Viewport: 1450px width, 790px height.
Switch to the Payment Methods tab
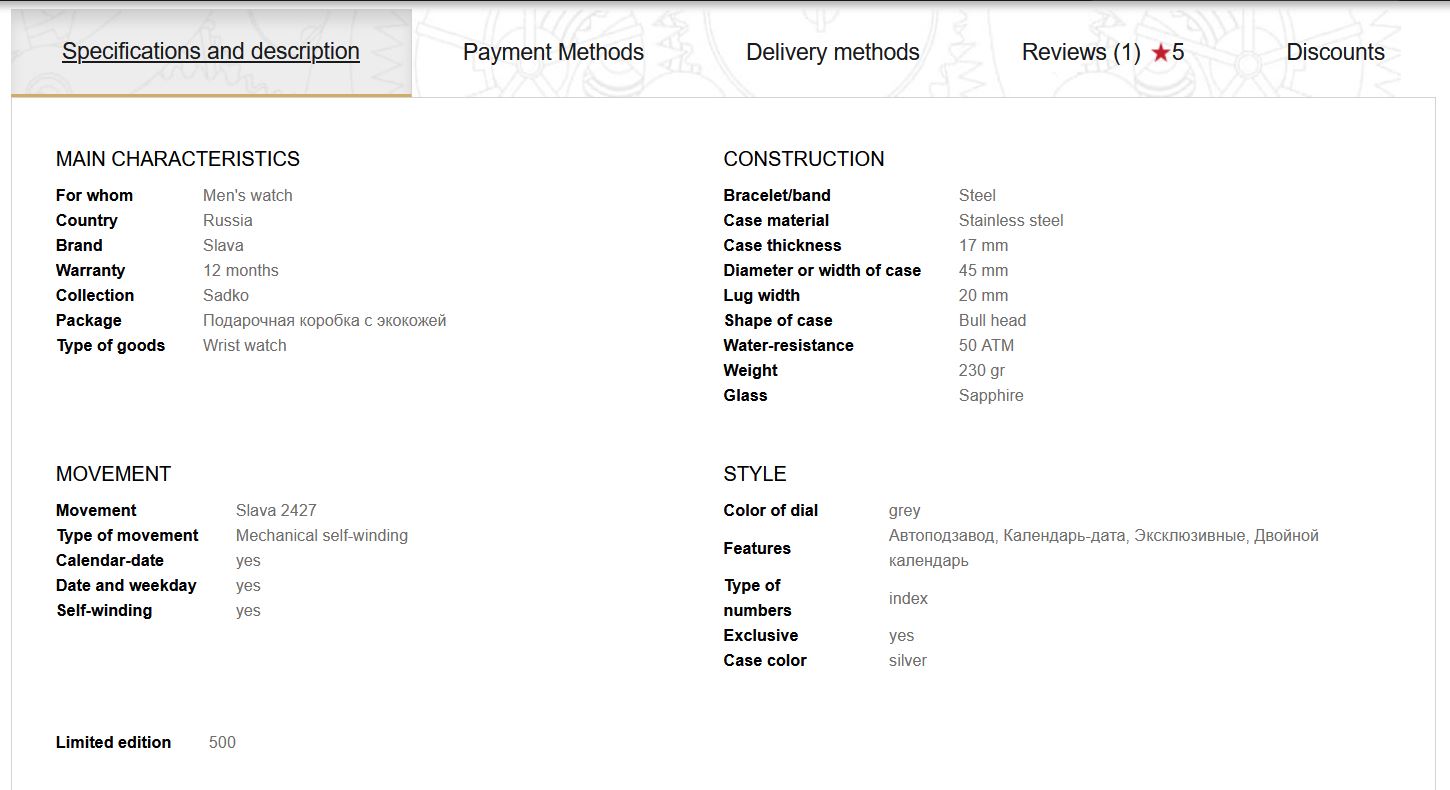point(553,53)
